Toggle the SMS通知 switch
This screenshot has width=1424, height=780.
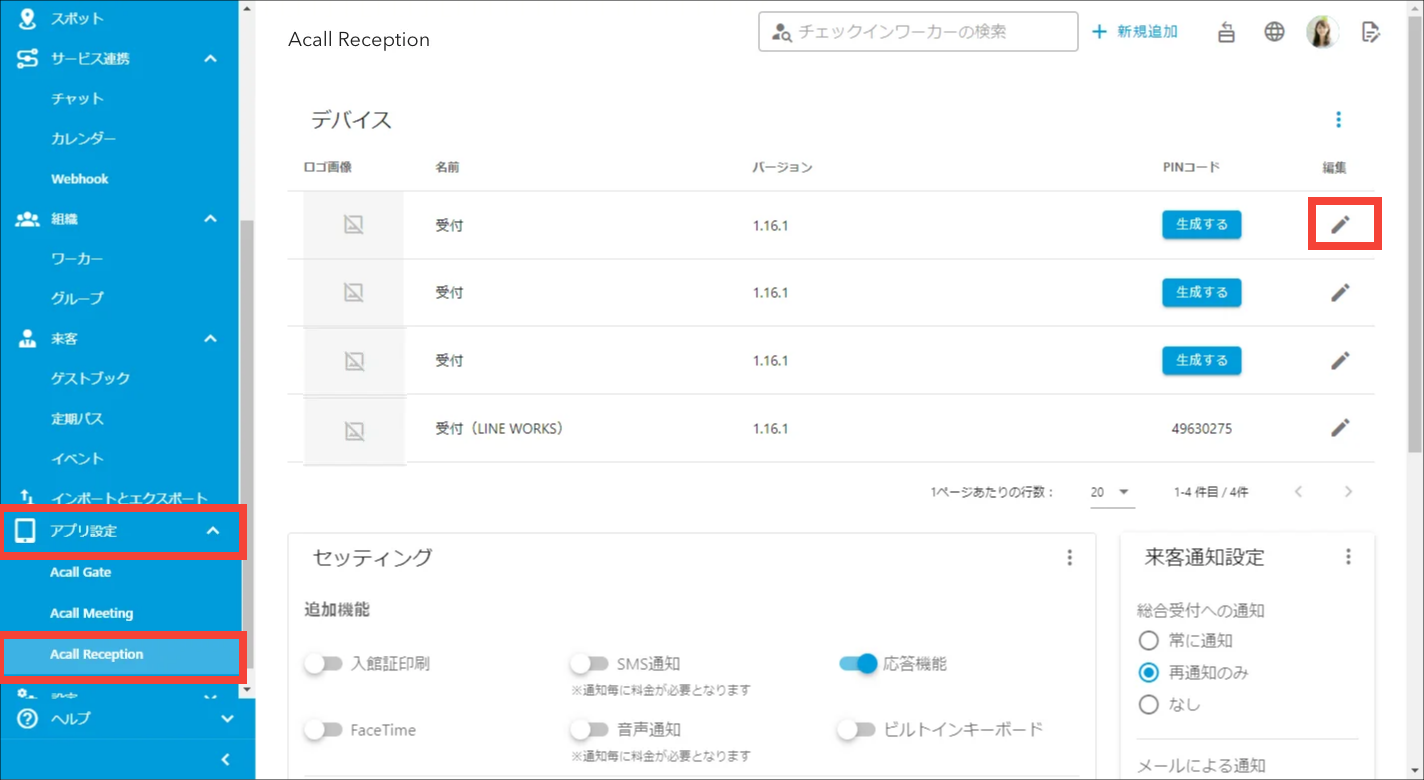[x=589, y=663]
